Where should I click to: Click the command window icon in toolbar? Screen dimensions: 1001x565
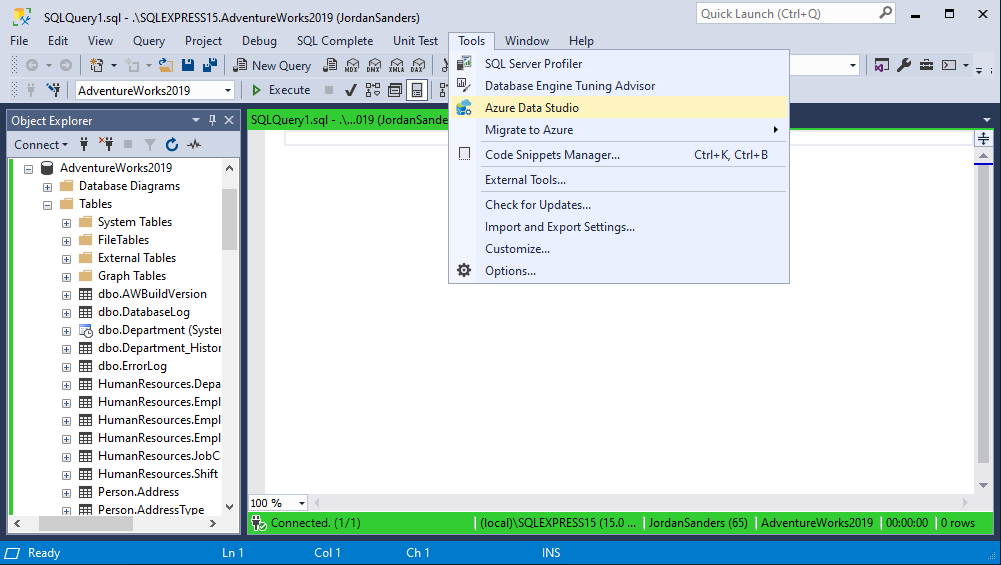(949, 65)
